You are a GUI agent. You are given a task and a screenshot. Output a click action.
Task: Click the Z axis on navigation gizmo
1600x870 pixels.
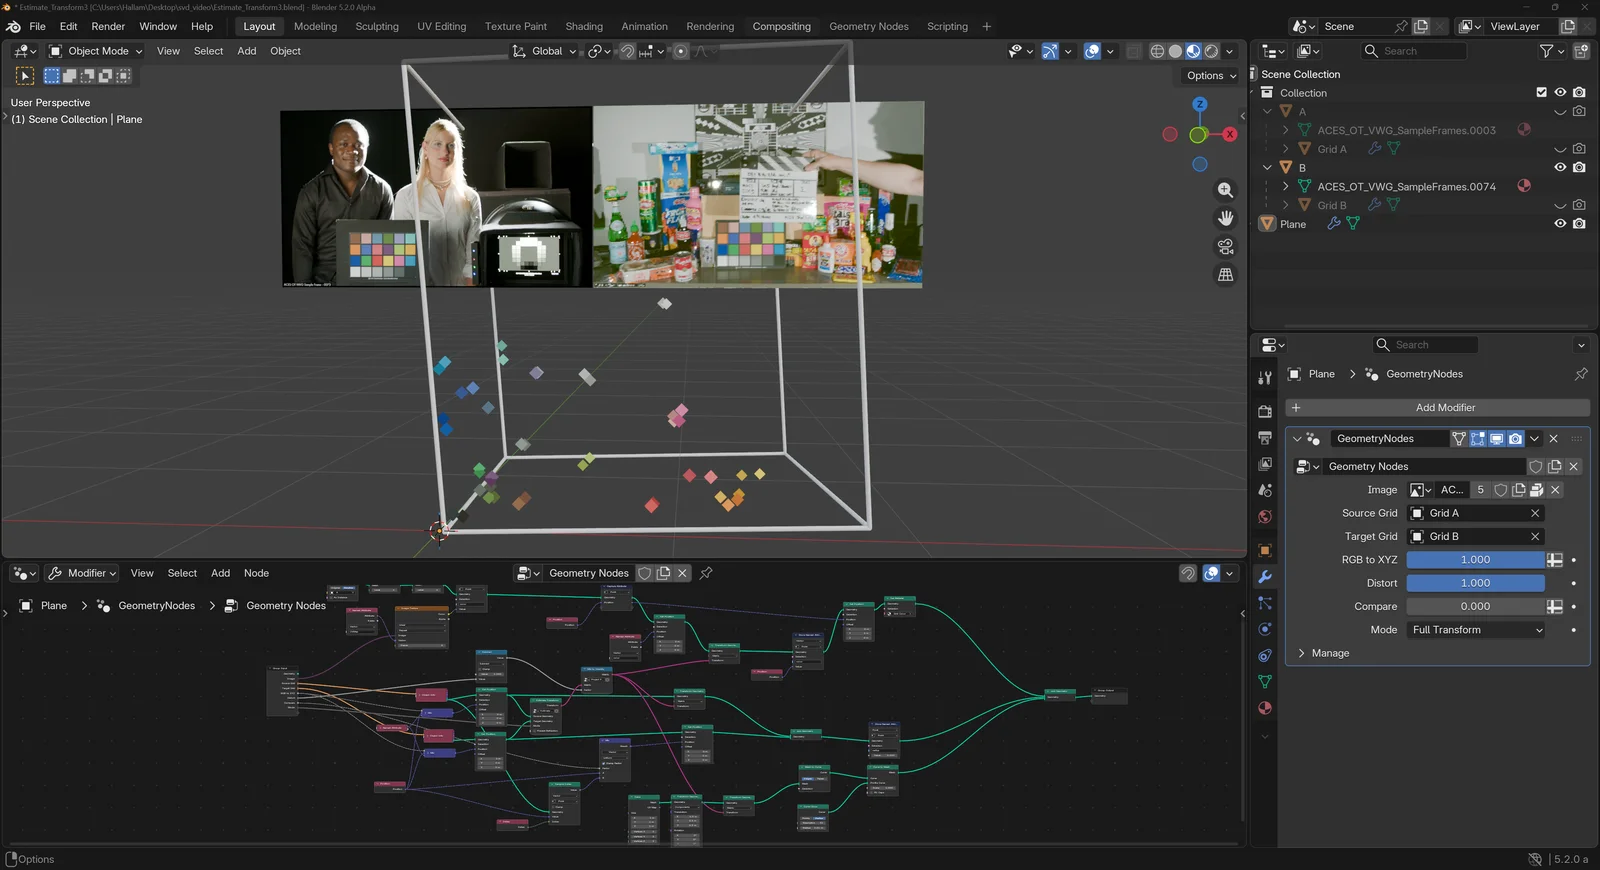coord(1200,104)
